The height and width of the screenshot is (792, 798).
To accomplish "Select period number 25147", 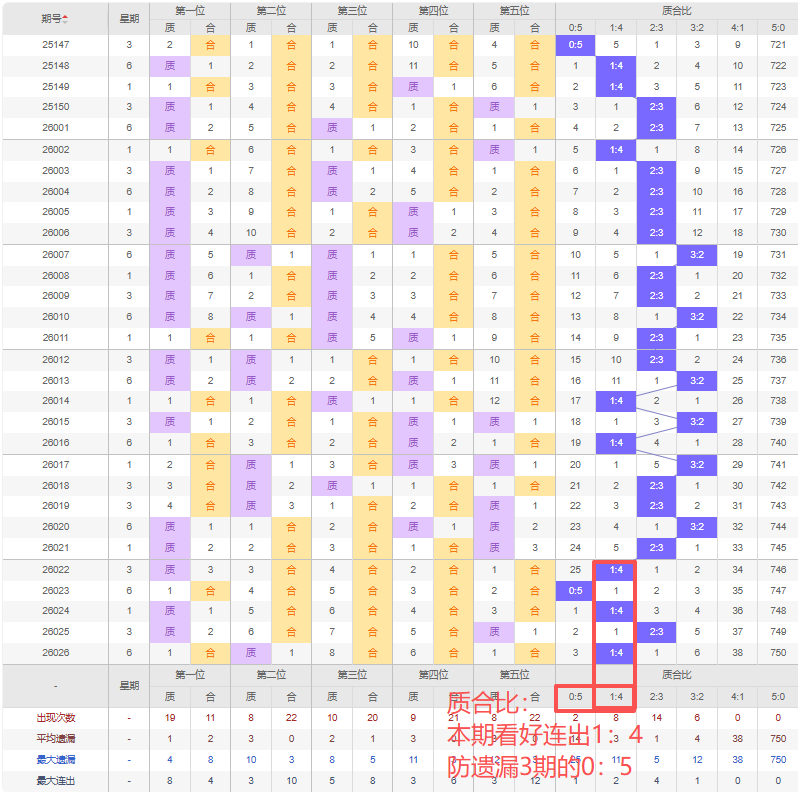I will [x=55, y=45].
